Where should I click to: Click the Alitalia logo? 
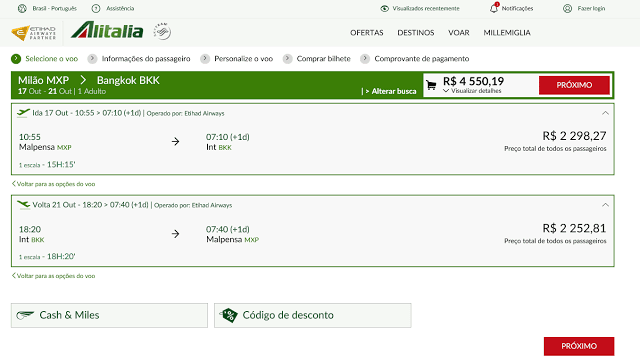coord(107,31)
